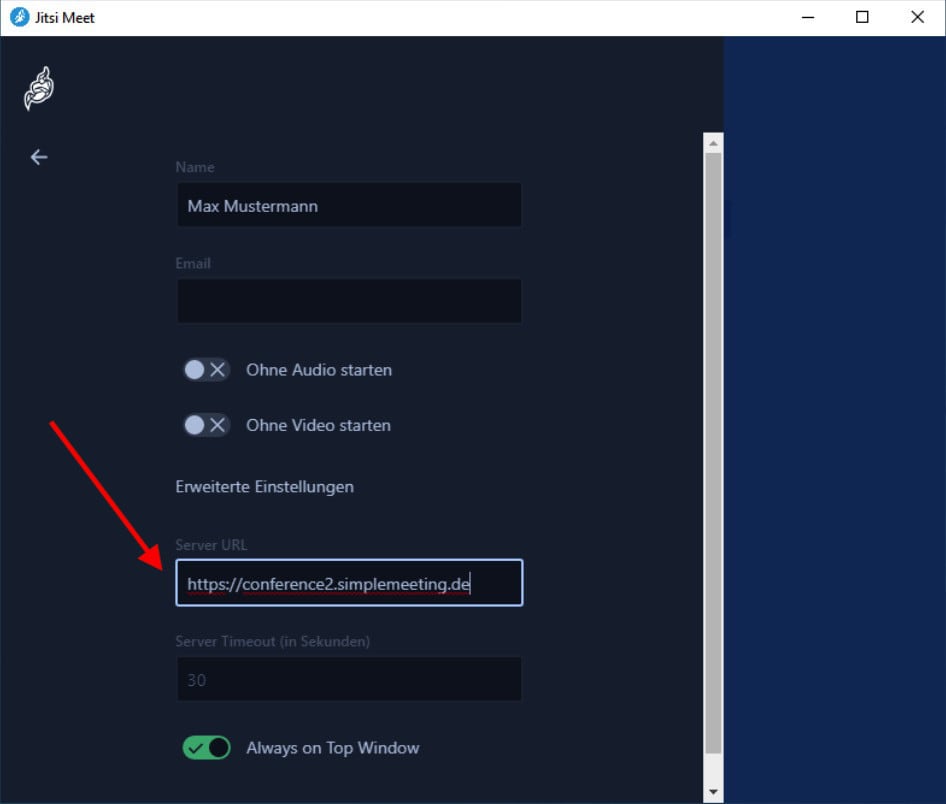Click the Jitsi Meet icon in title bar

tap(19, 17)
